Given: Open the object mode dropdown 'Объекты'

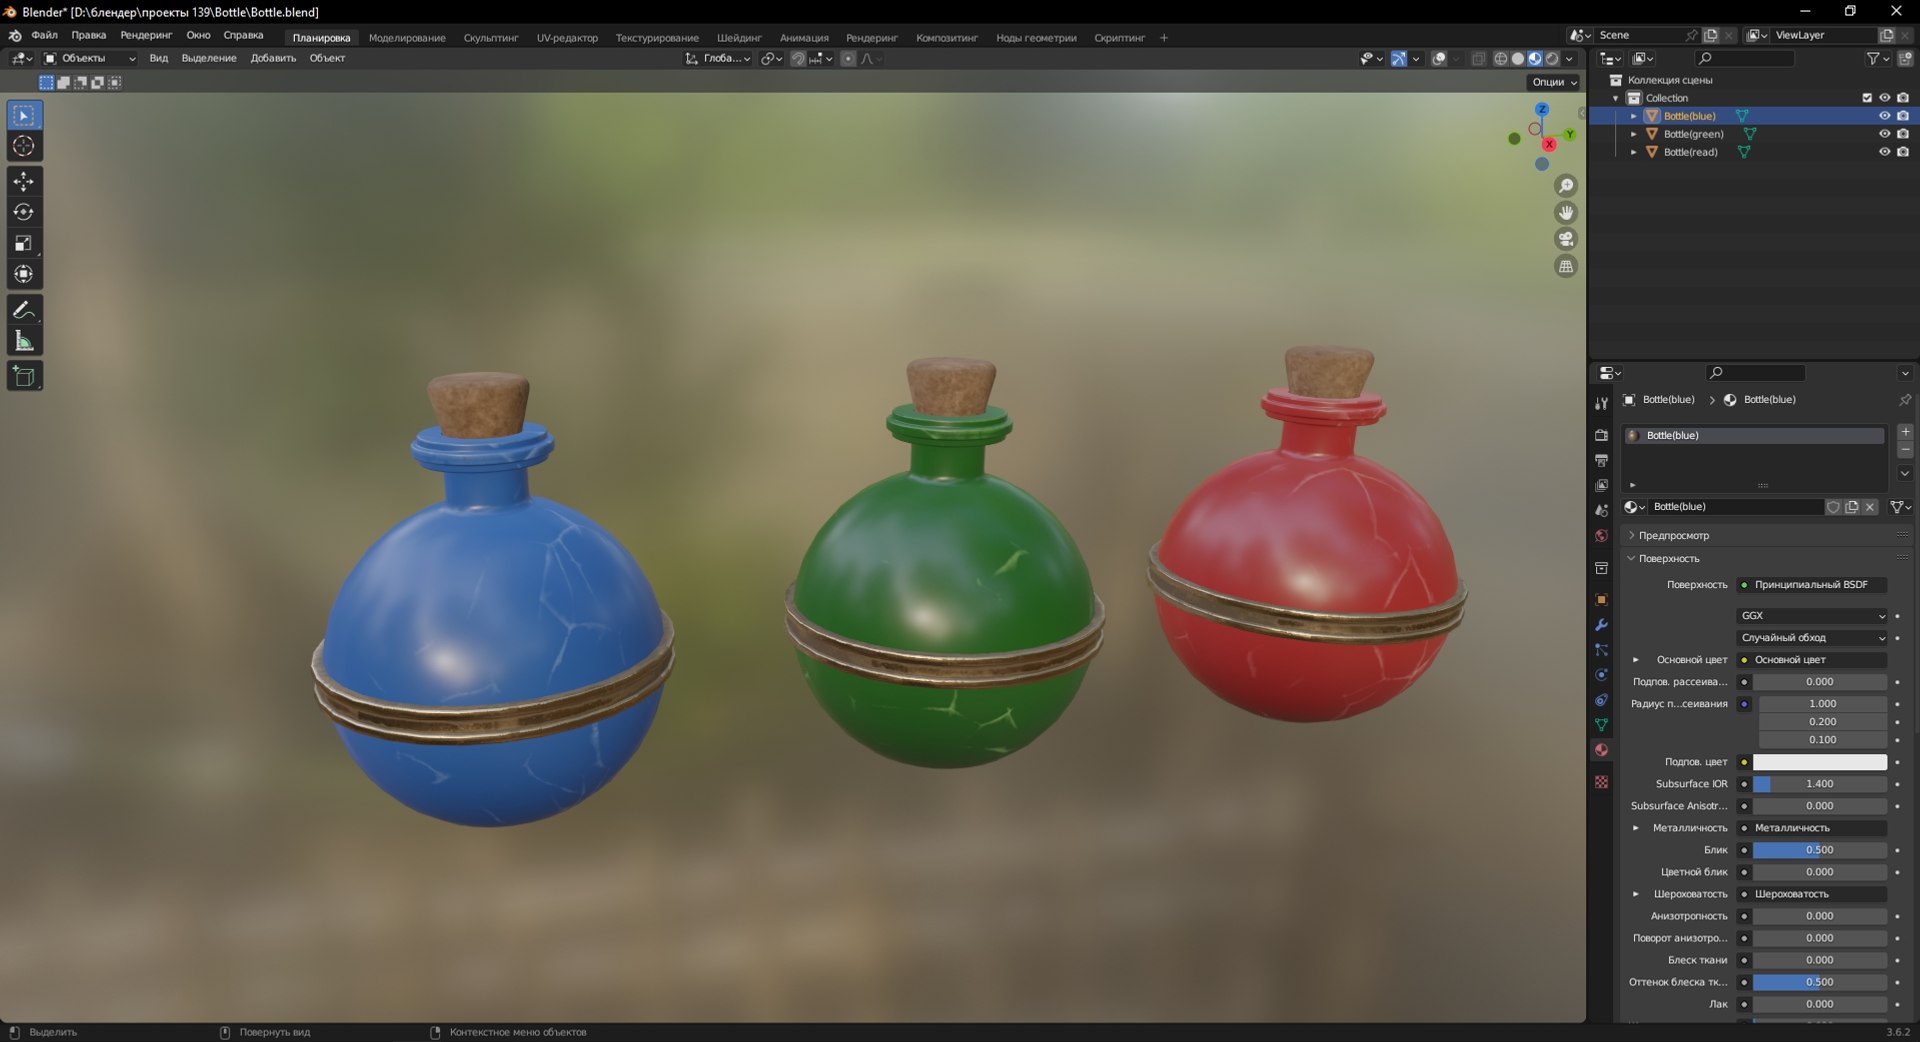Looking at the screenshot, I should click(89, 58).
